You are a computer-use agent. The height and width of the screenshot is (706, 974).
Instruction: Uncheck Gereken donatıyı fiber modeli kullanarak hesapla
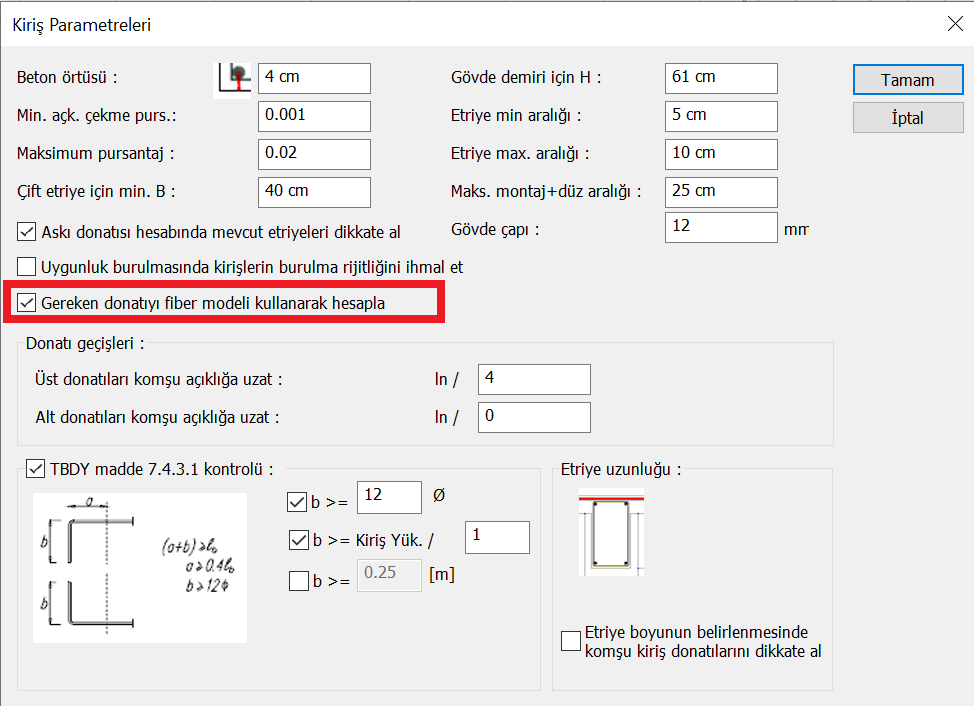(28, 302)
